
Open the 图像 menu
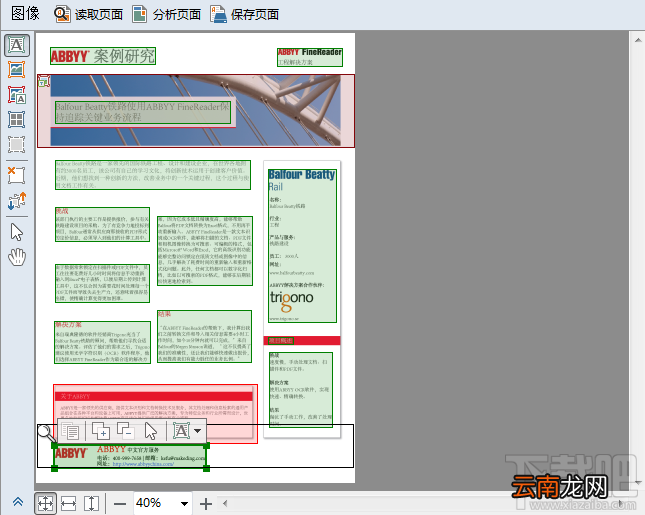point(26,14)
